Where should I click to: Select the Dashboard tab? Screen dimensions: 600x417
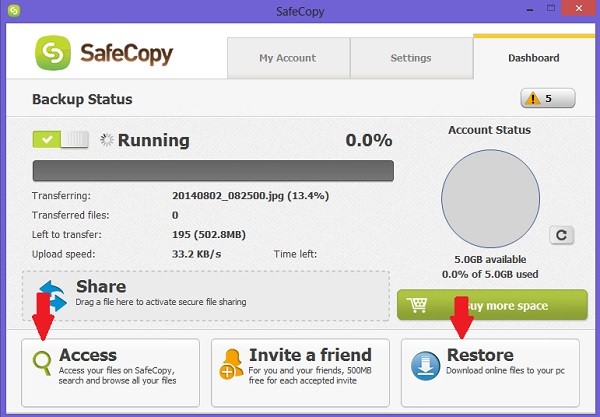click(534, 58)
